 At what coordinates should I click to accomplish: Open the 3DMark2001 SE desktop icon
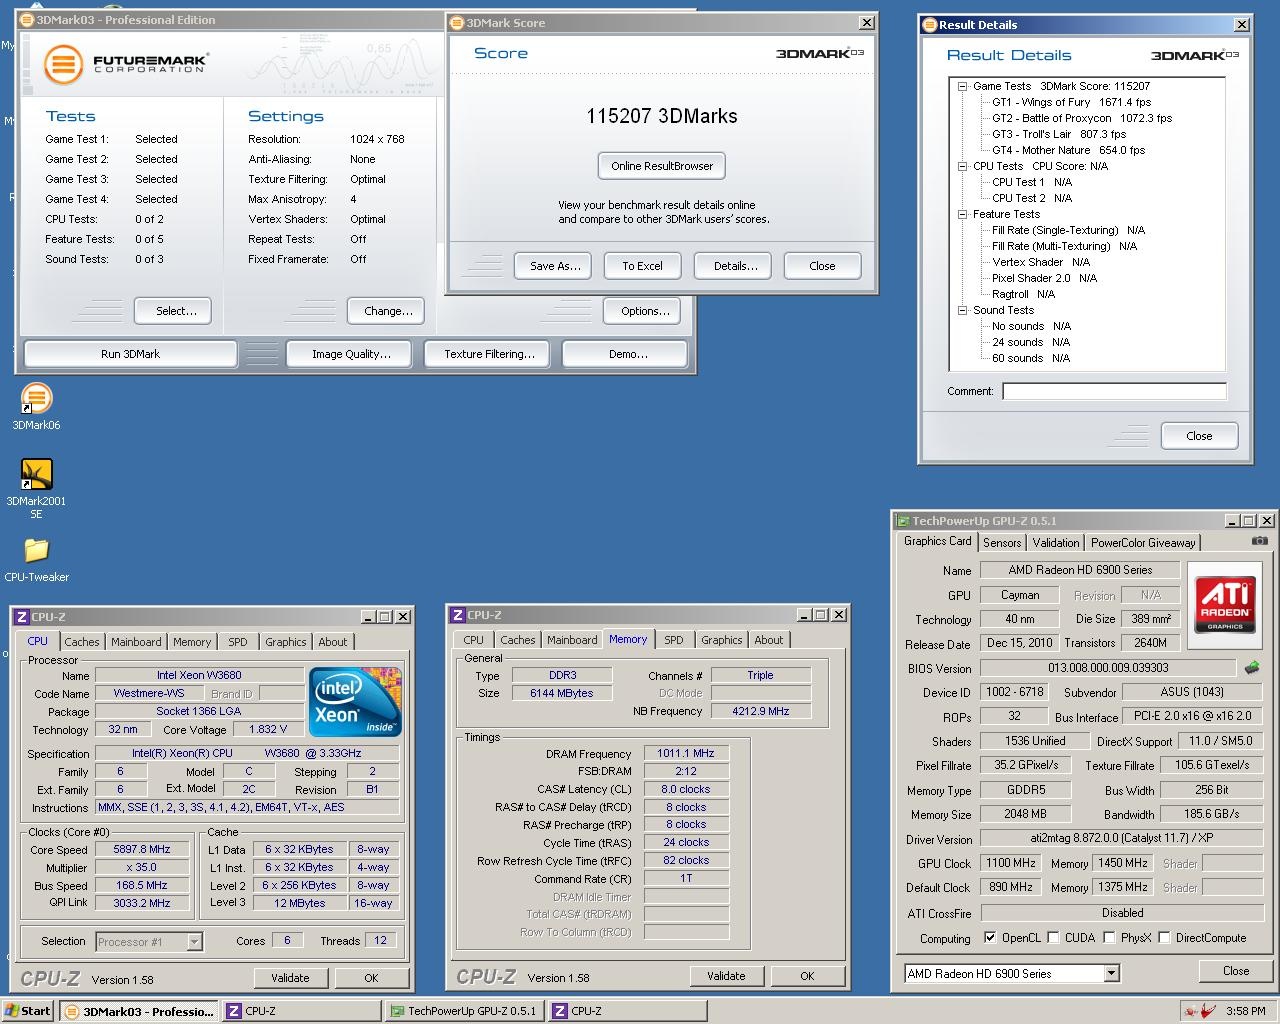coord(36,475)
